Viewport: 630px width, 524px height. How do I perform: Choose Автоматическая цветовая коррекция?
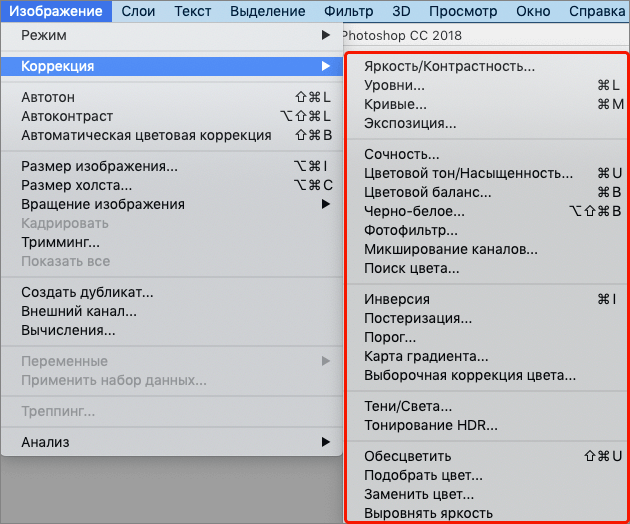pos(172,135)
